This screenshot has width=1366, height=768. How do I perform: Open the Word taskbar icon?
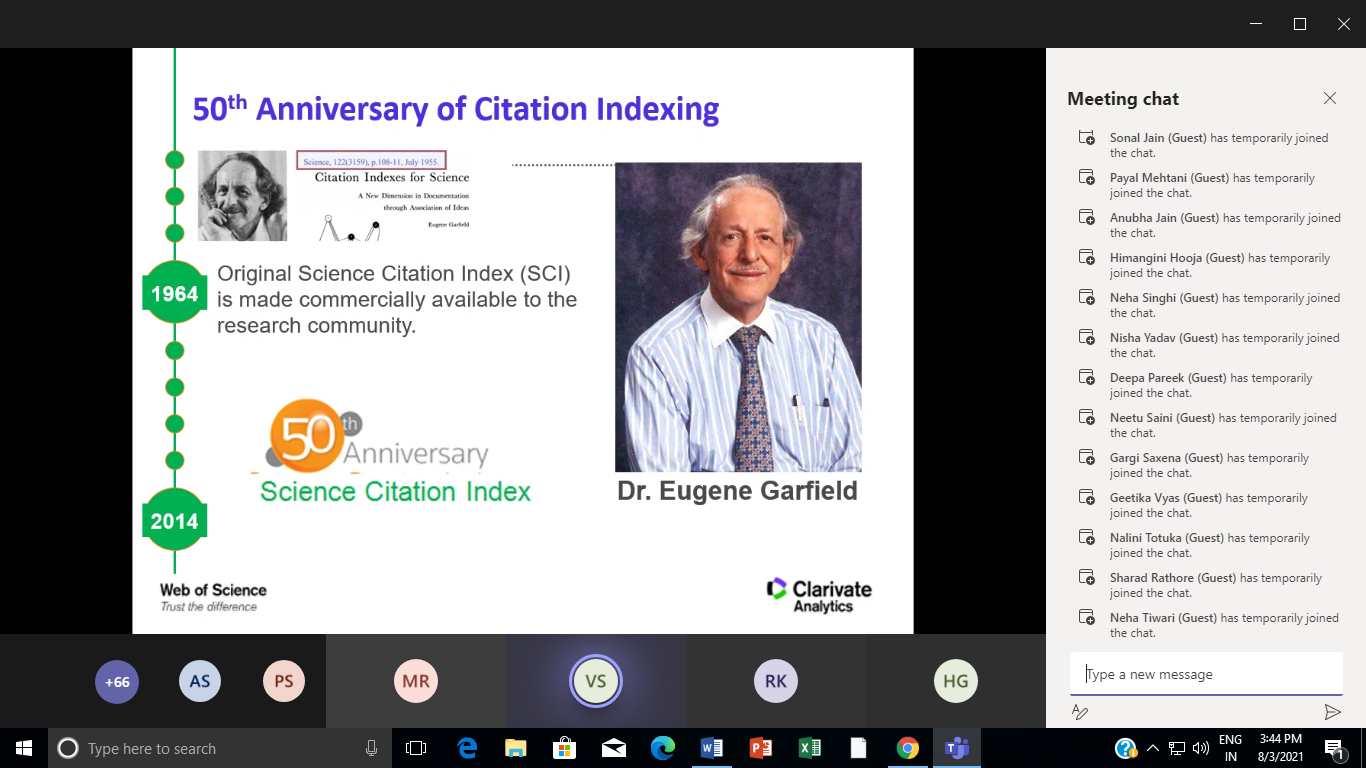tap(712, 748)
